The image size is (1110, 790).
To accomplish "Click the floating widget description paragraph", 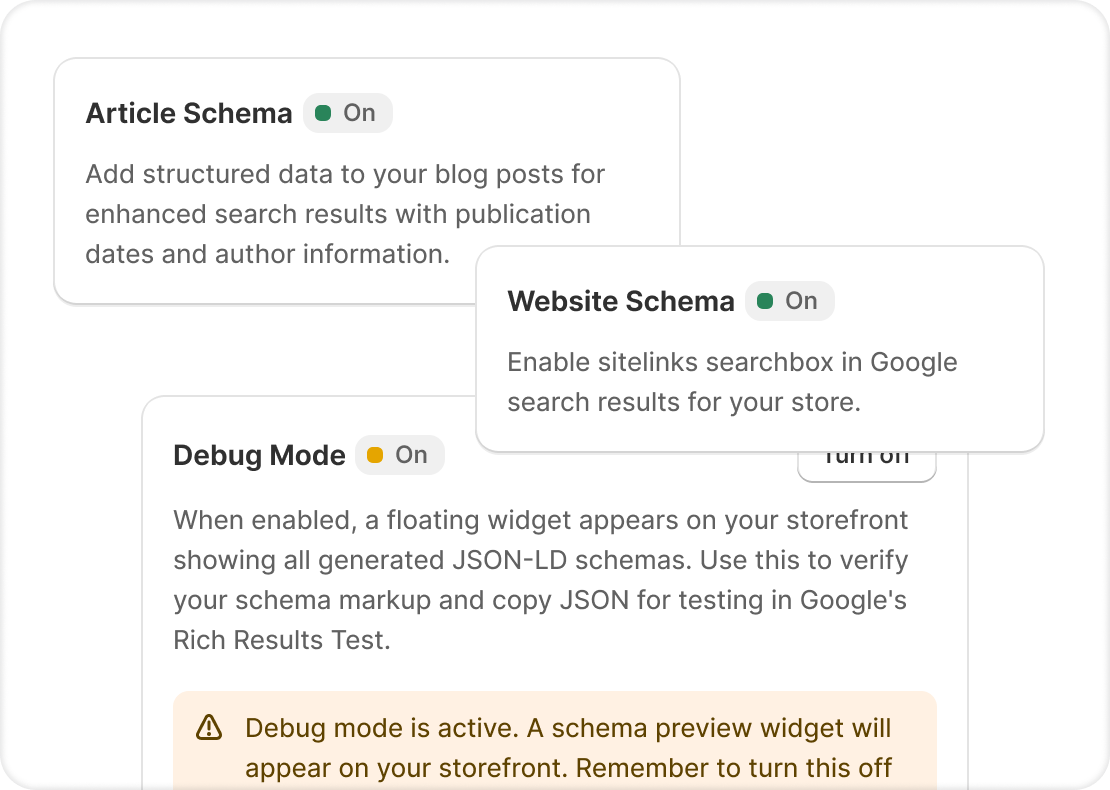I will (x=540, y=580).
